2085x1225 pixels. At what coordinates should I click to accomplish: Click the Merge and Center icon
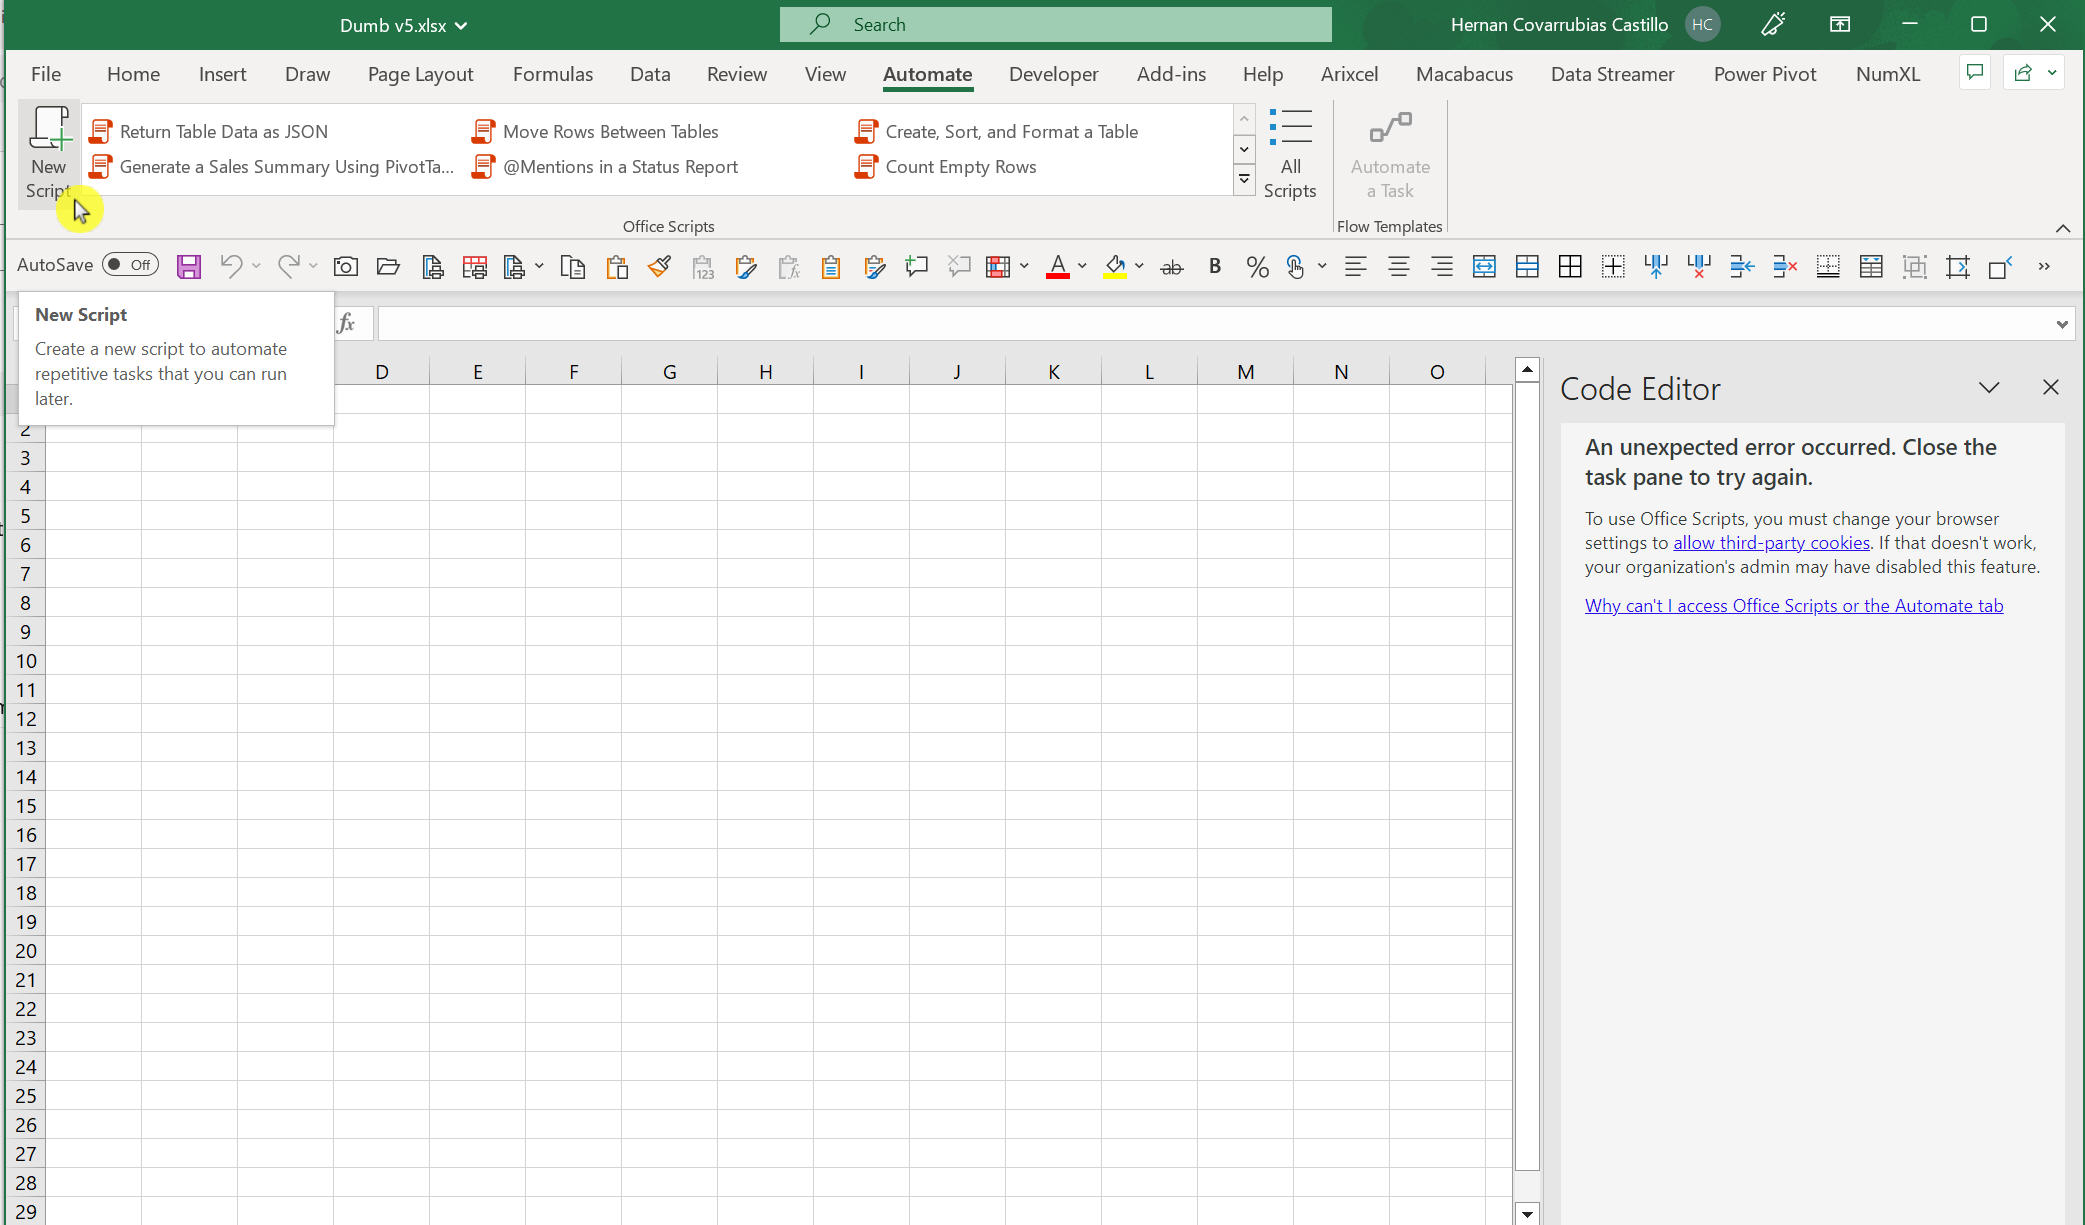click(1484, 266)
